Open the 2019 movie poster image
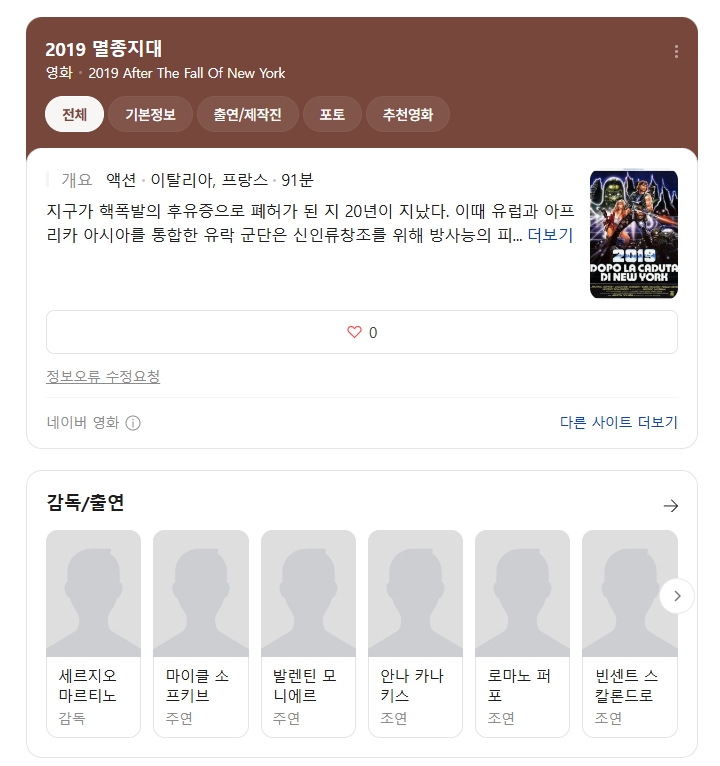The height and width of the screenshot is (766, 720). [634, 234]
